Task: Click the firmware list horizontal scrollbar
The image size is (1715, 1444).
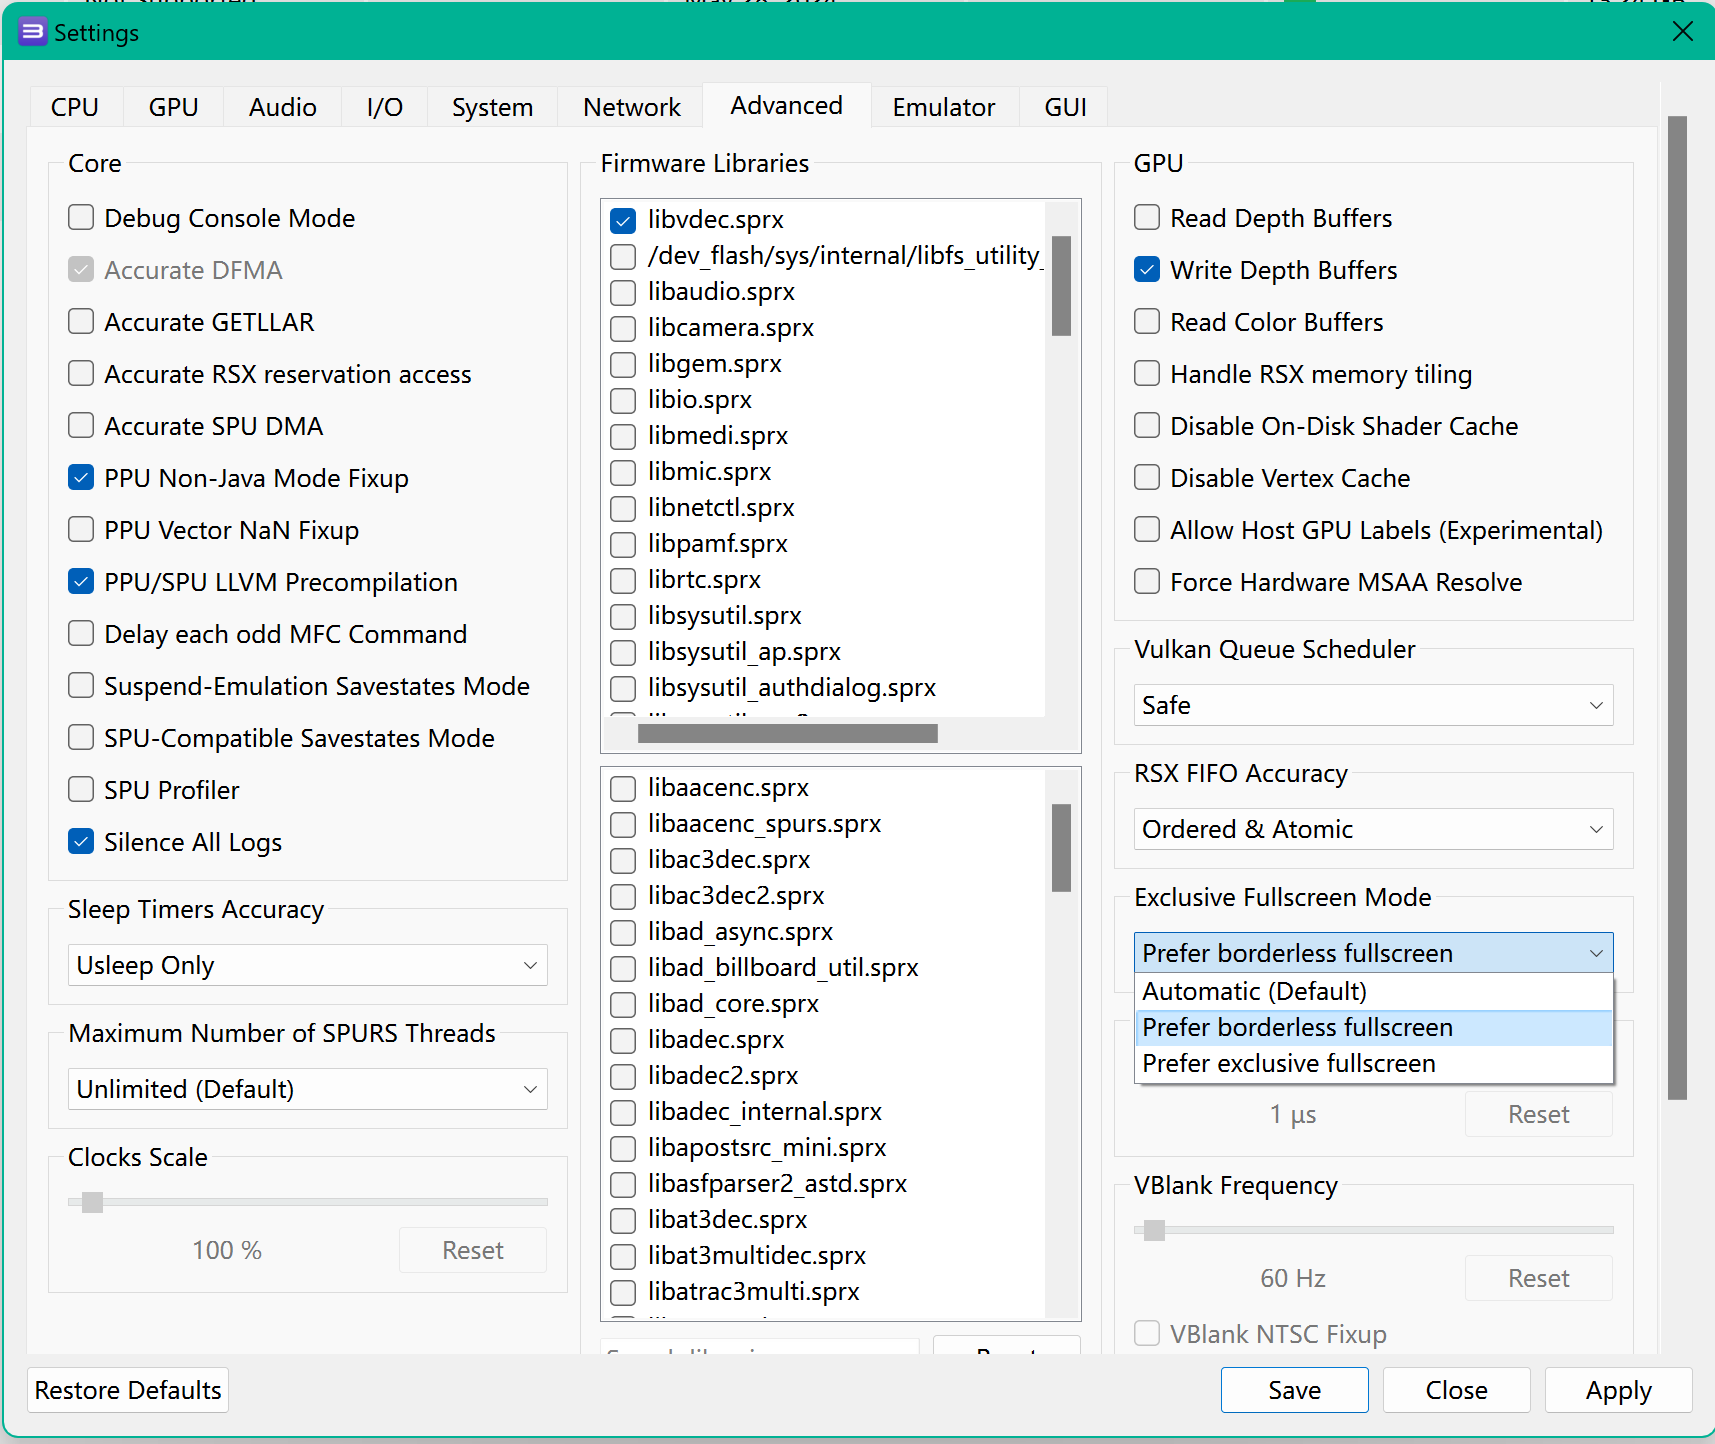Action: [788, 734]
